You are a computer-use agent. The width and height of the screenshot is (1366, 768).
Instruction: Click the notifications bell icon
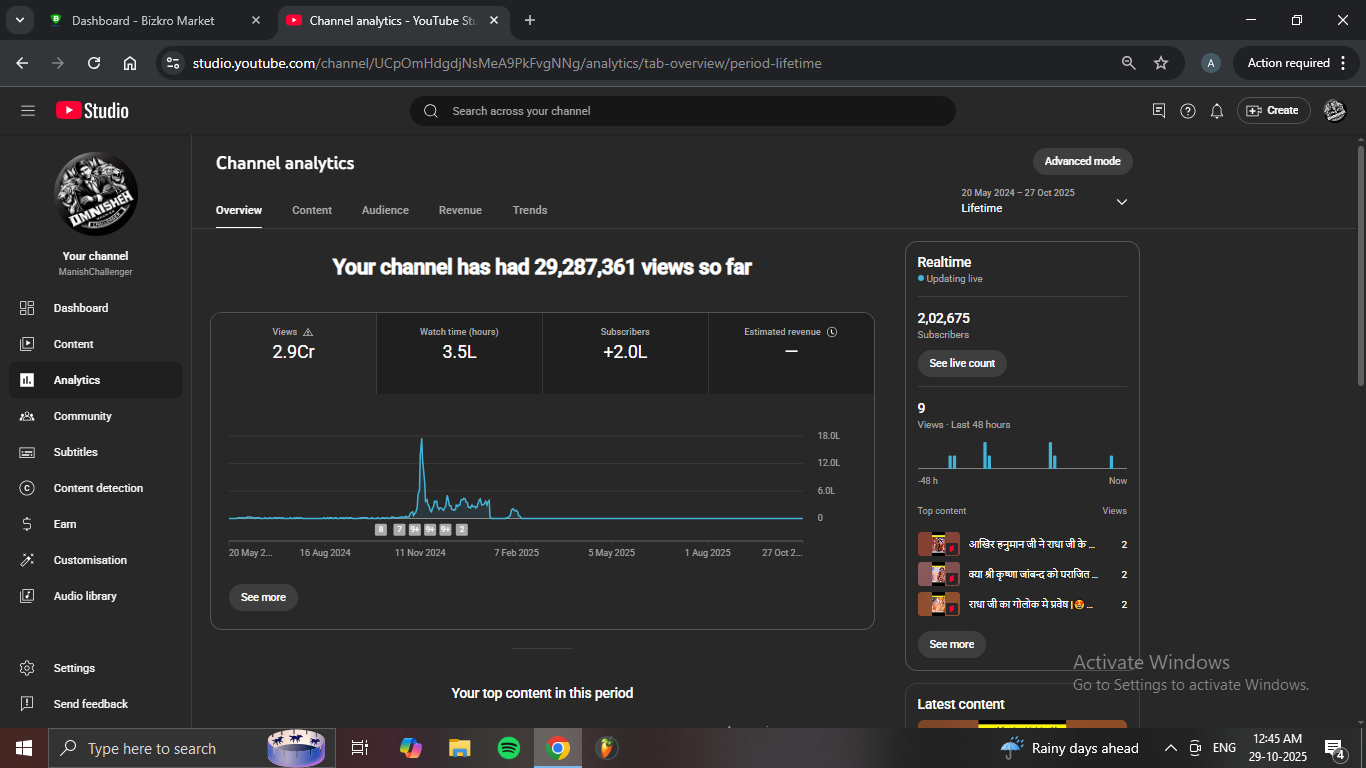pos(1217,111)
